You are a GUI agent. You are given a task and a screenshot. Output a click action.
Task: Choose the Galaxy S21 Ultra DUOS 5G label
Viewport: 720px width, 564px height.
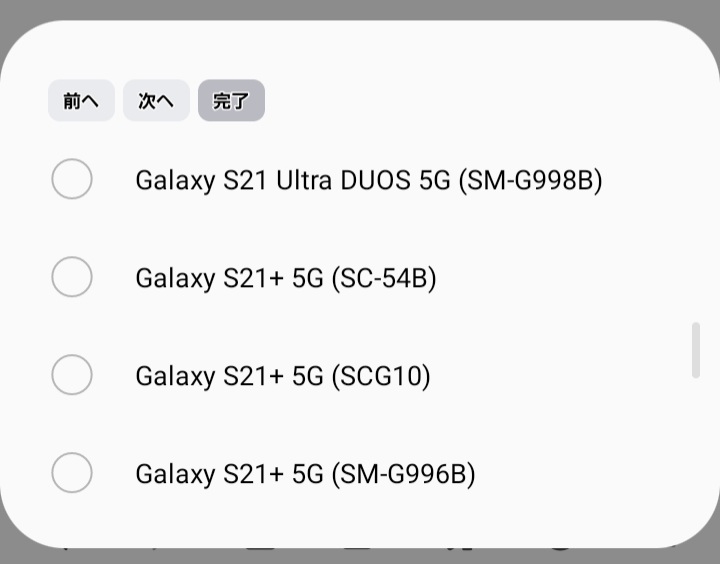(x=369, y=180)
